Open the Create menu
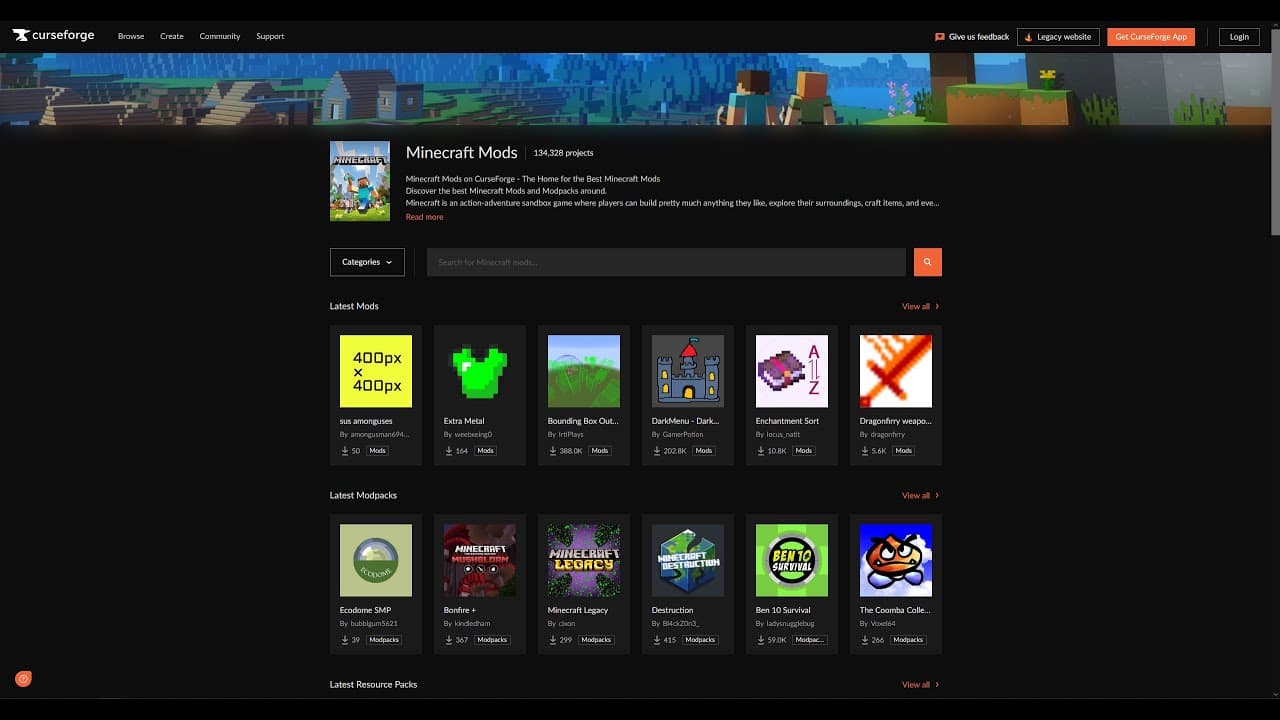The height and width of the screenshot is (720, 1280). [x=172, y=36]
